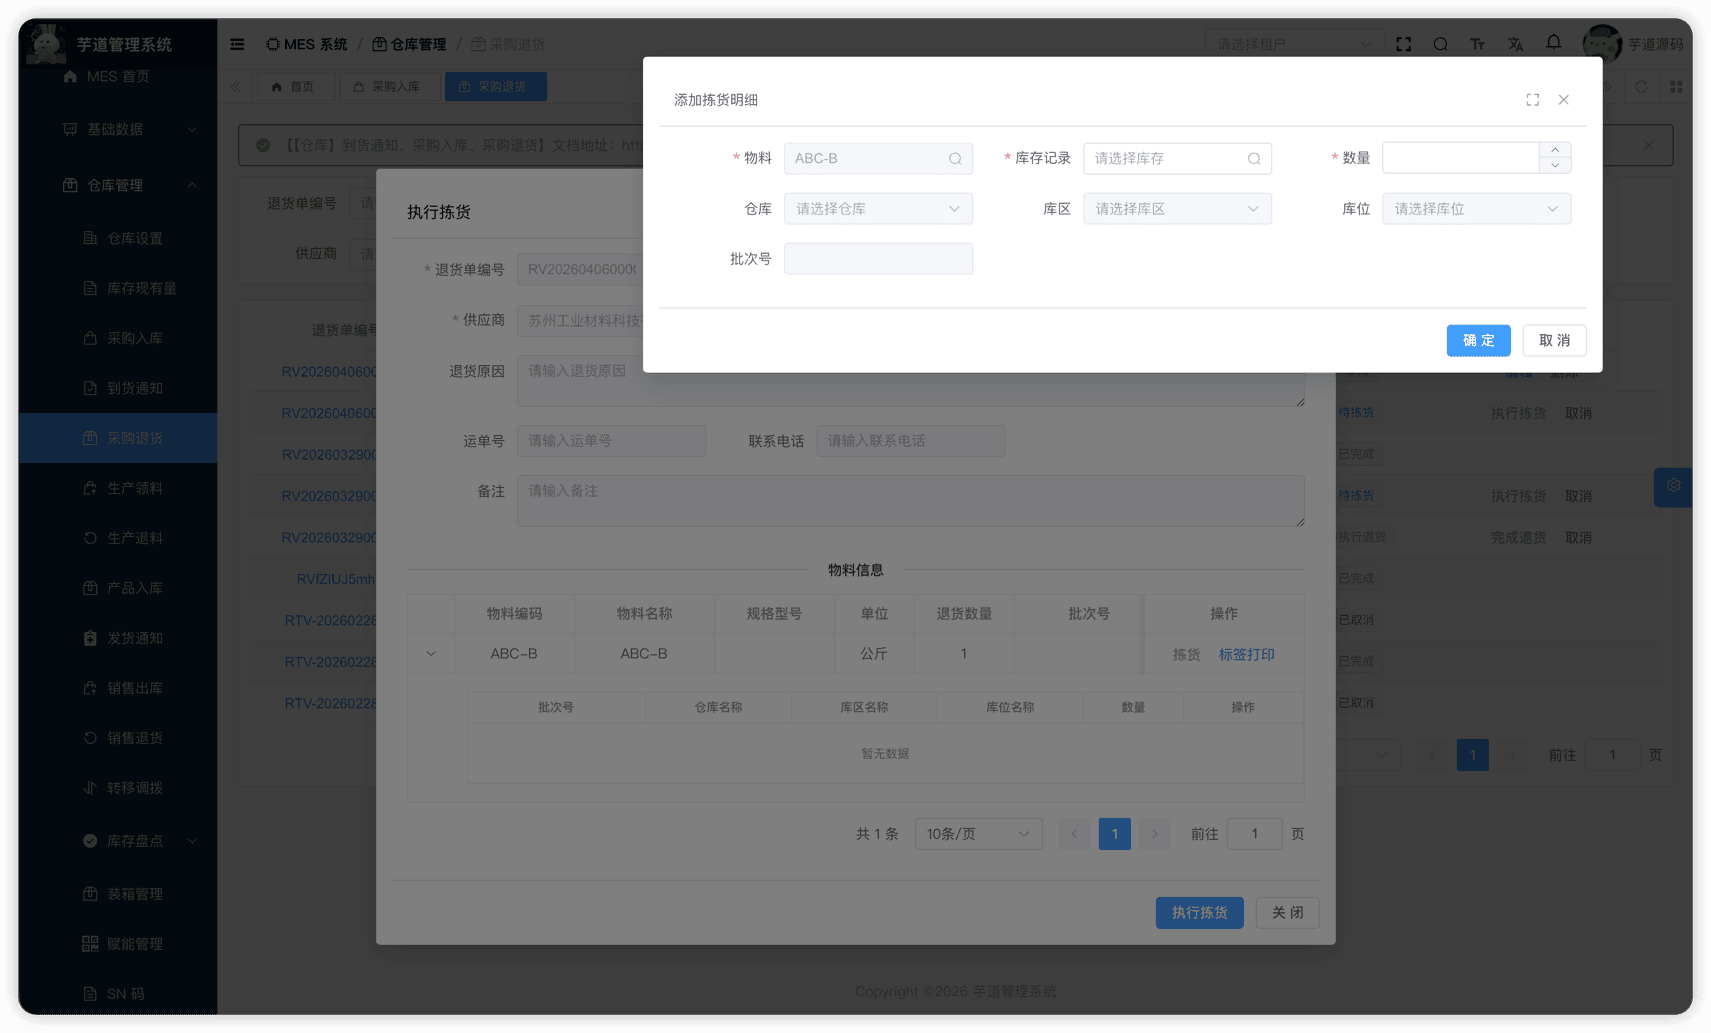
Task: Switch interface language using the translate icon
Action: (x=1516, y=43)
